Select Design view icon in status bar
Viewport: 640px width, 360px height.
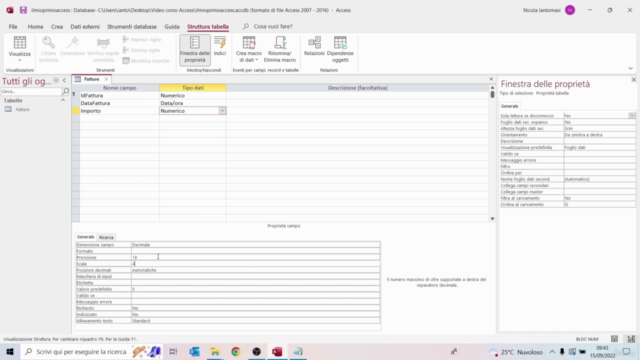click(631, 339)
